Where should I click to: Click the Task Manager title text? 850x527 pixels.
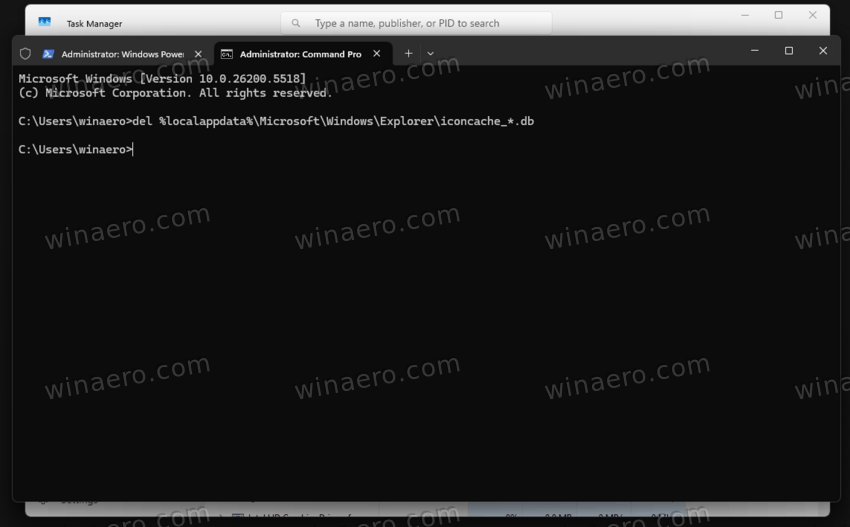(x=94, y=24)
